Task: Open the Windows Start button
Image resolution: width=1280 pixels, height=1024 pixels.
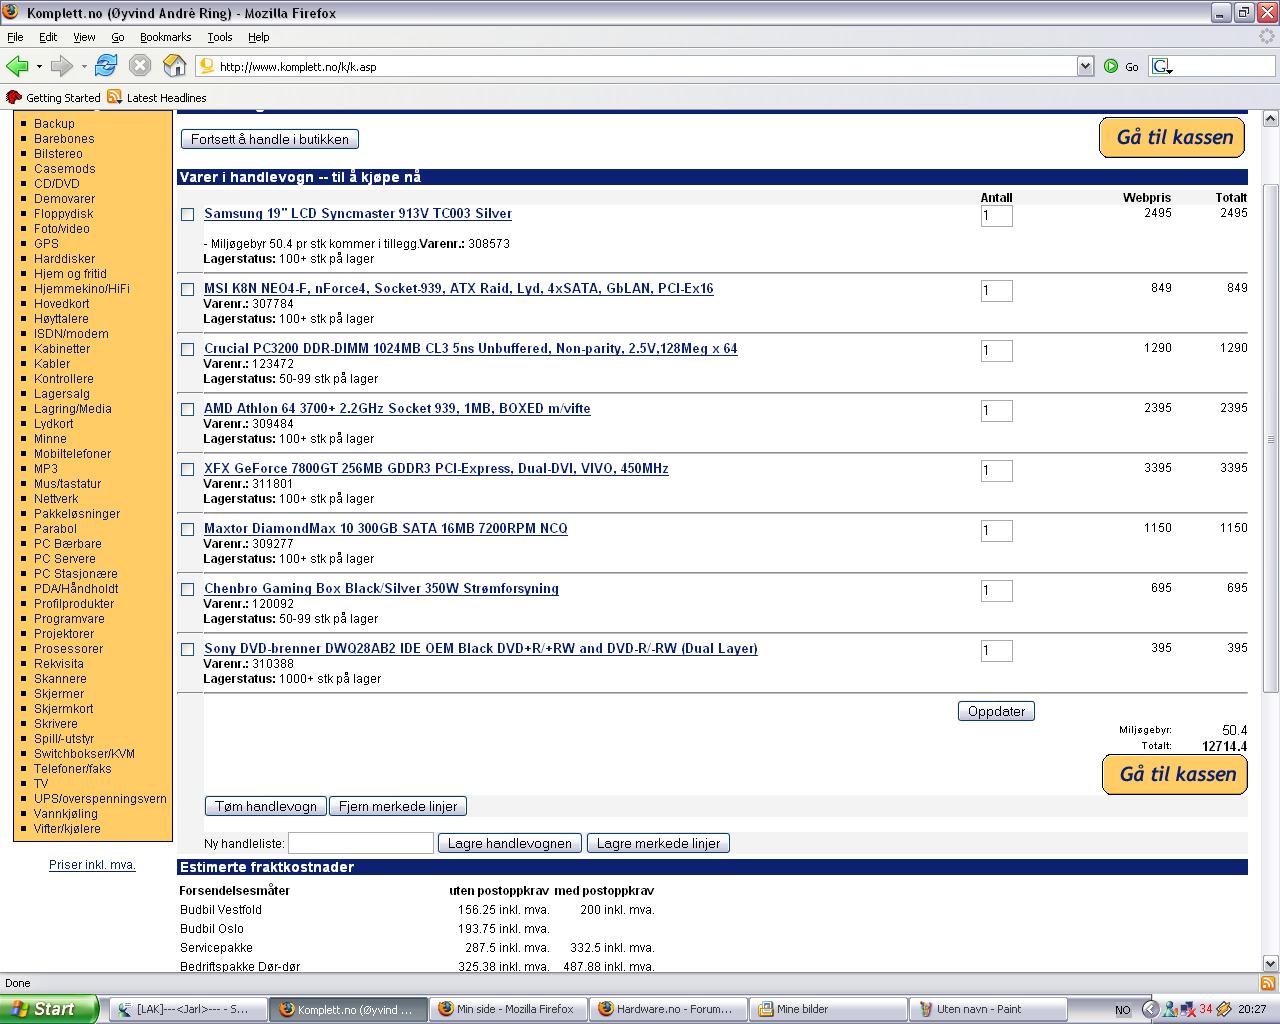Action: tap(49, 1009)
